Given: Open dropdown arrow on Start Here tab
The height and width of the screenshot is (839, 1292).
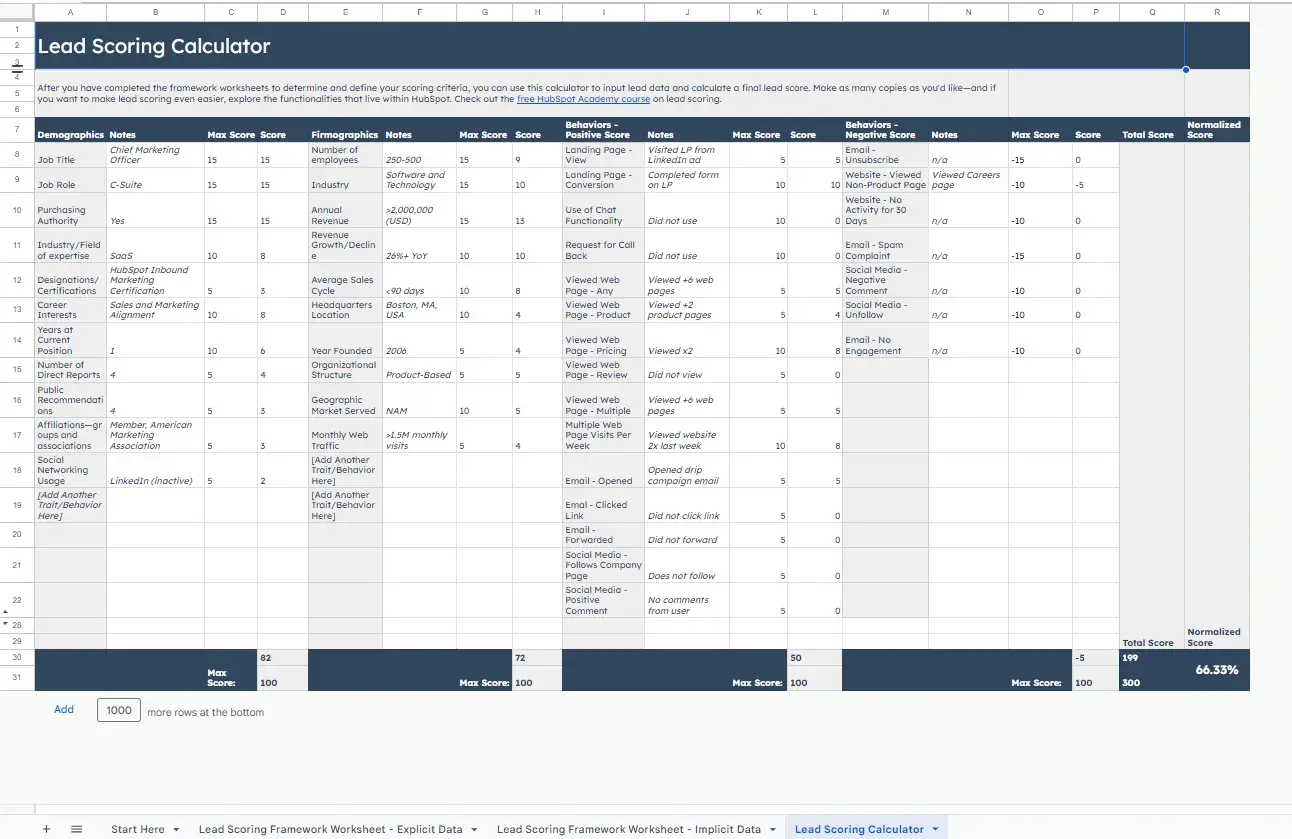Looking at the screenshot, I should 176,830.
